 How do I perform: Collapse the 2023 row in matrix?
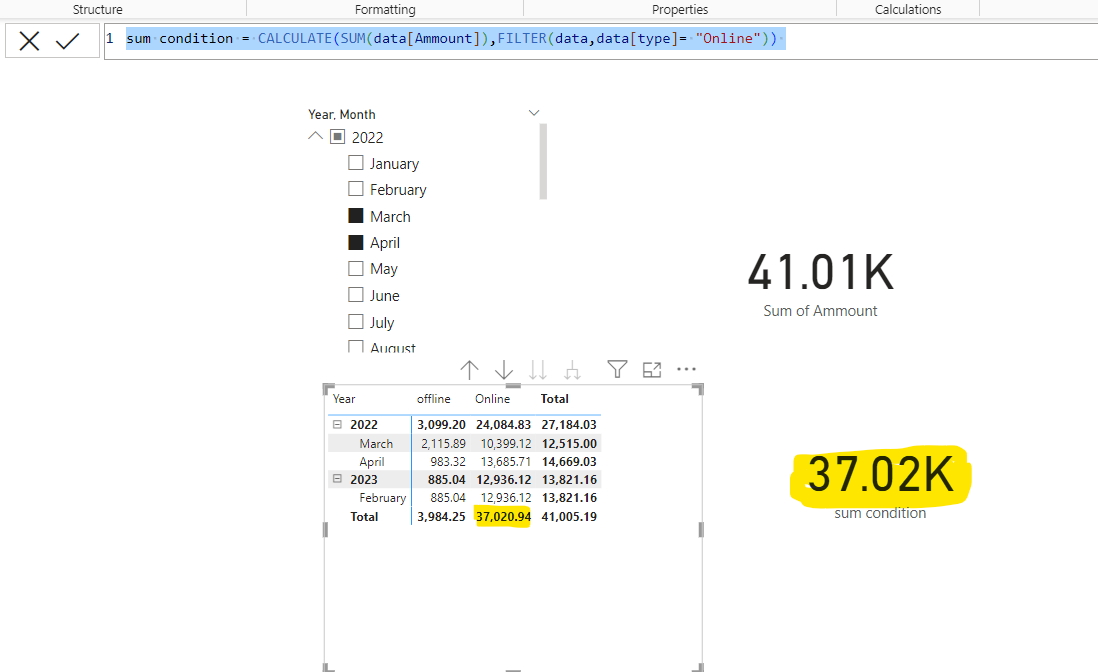(337, 479)
